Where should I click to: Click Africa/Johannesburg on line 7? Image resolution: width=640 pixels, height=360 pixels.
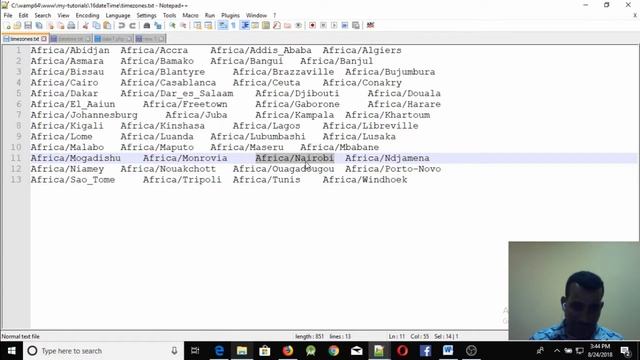(84, 115)
